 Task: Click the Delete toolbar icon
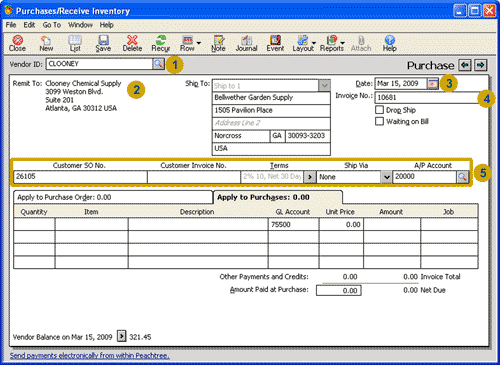pyautogui.click(x=132, y=44)
